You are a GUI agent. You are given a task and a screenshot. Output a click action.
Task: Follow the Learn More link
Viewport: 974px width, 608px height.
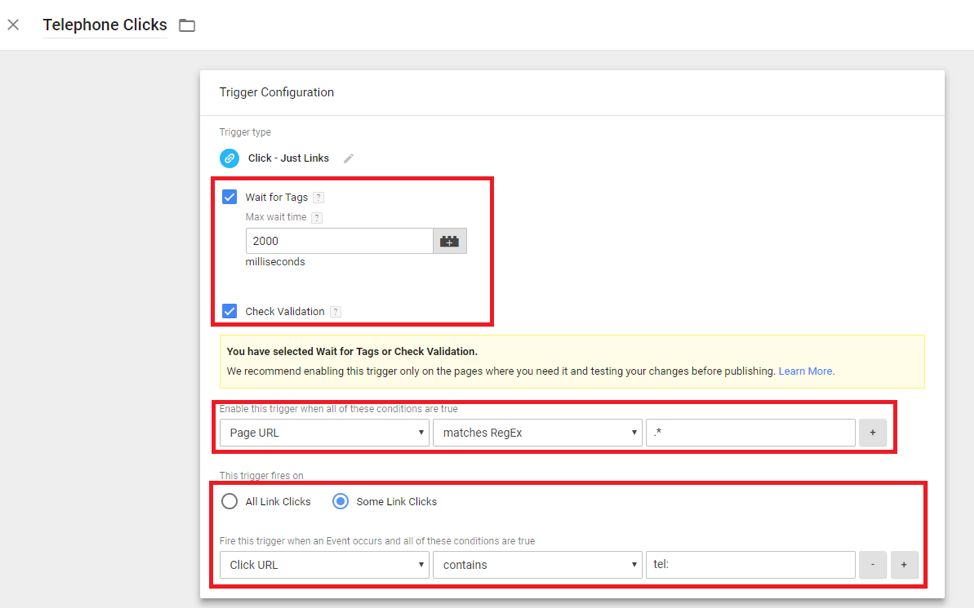coord(805,371)
